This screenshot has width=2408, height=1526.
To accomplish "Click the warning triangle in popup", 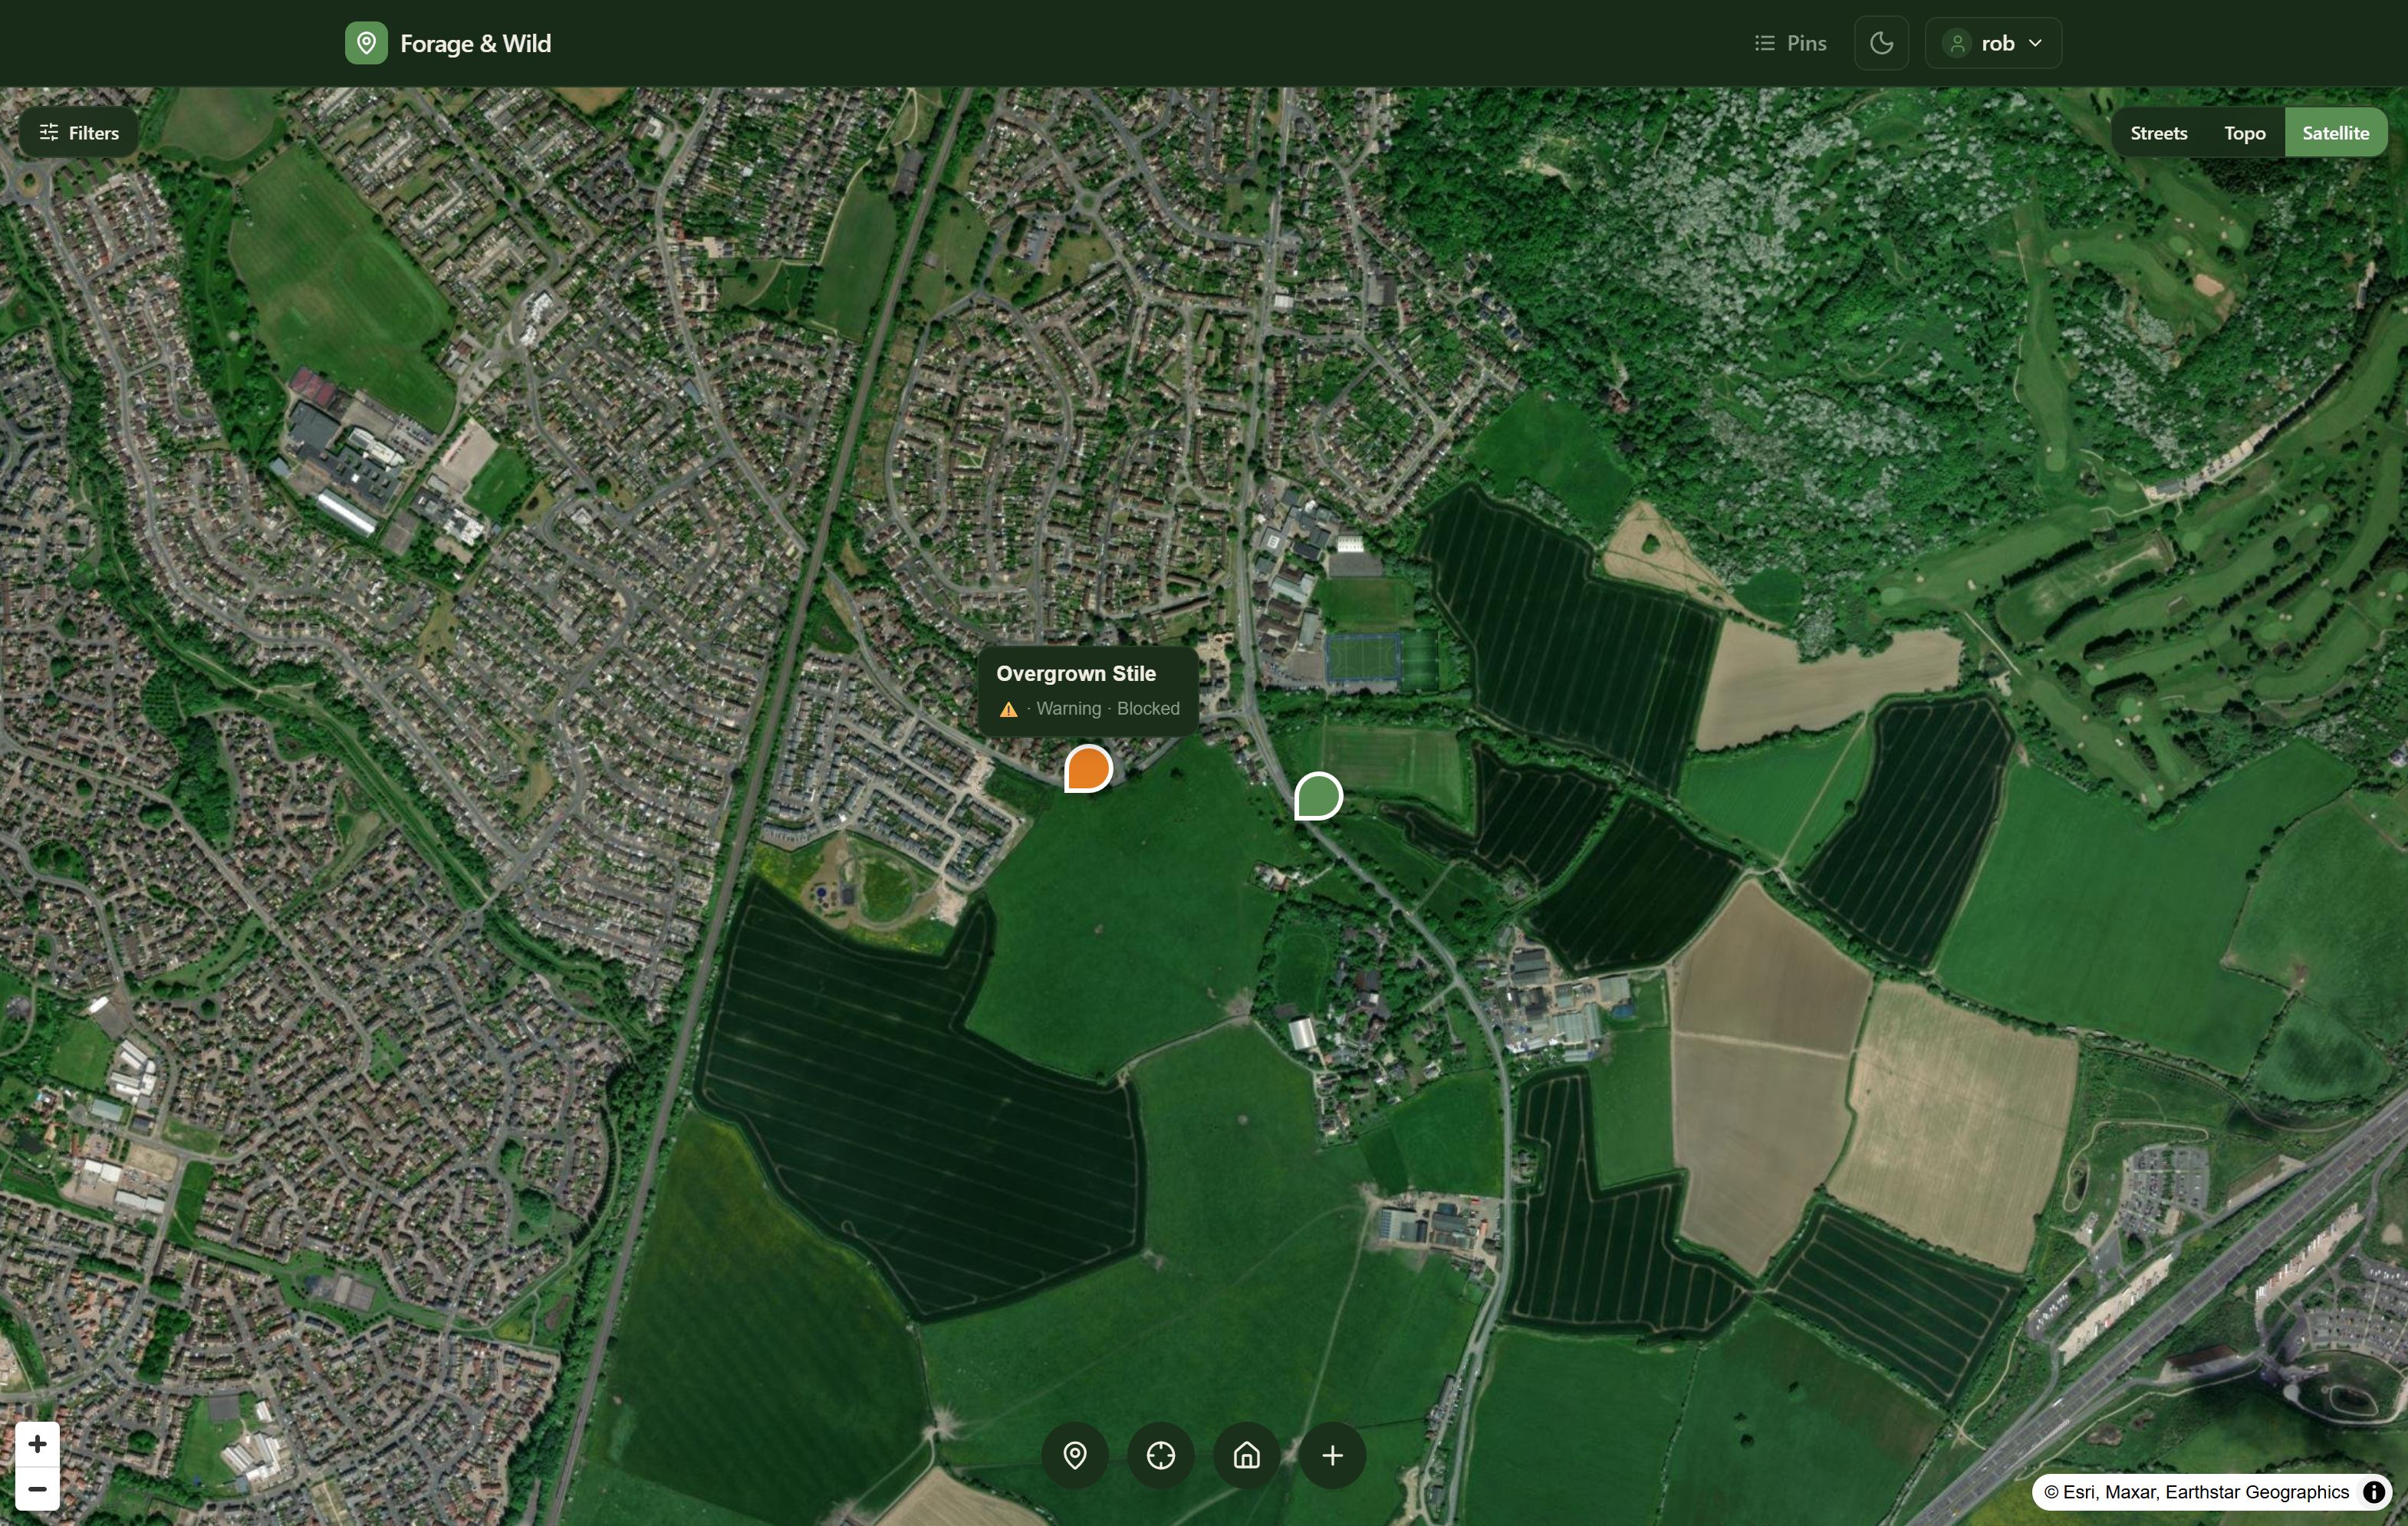I will click(x=1008, y=709).
